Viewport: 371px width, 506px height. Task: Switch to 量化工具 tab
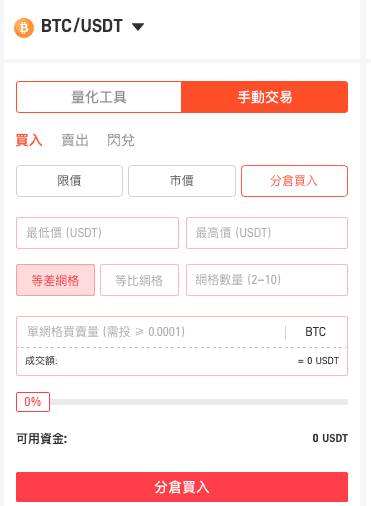click(x=99, y=97)
